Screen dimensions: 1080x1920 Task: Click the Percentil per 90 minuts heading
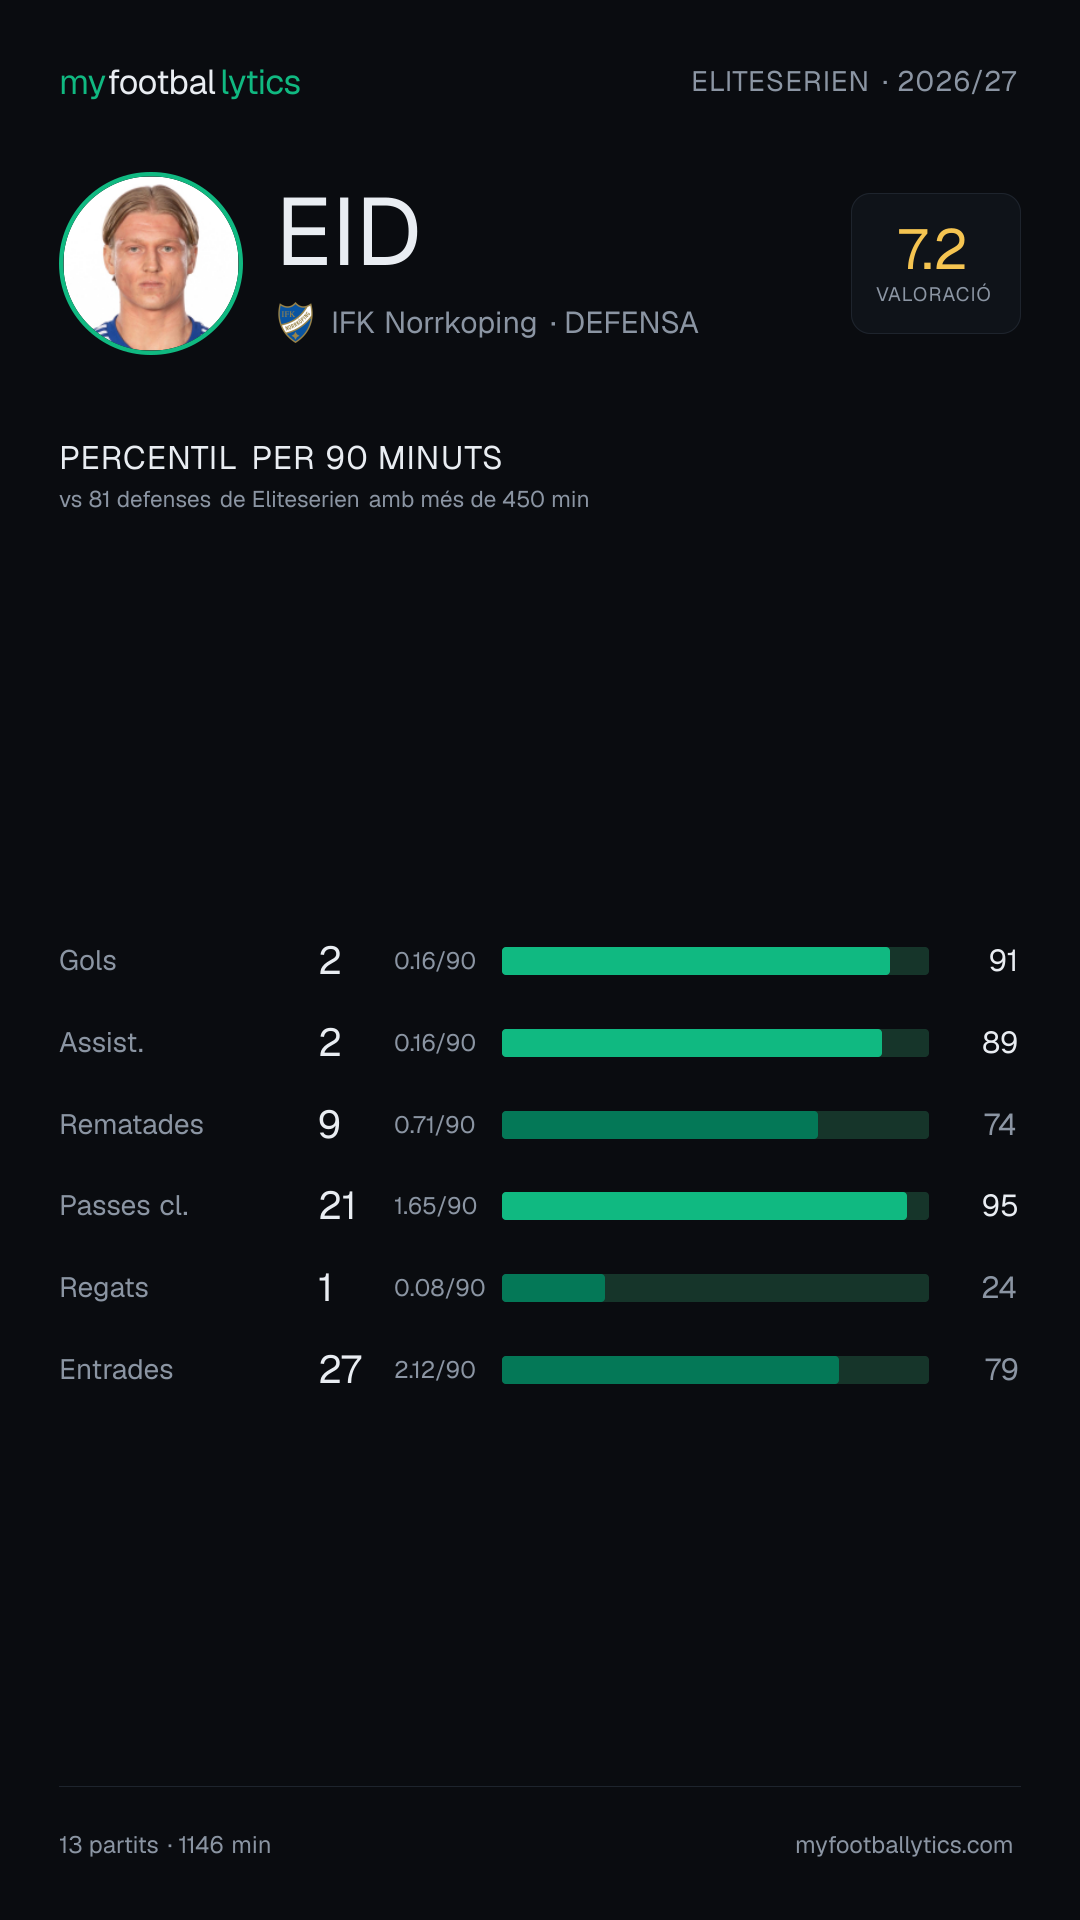click(281, 458)
